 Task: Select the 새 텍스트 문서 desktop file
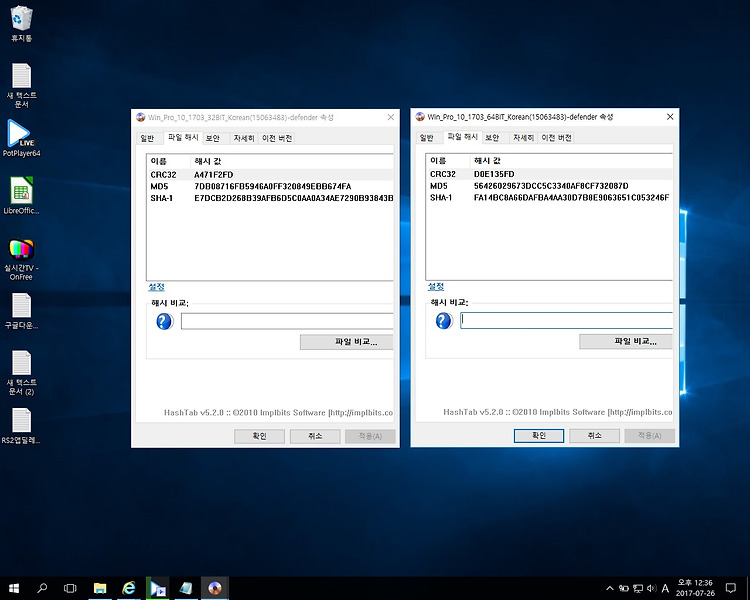21,85
